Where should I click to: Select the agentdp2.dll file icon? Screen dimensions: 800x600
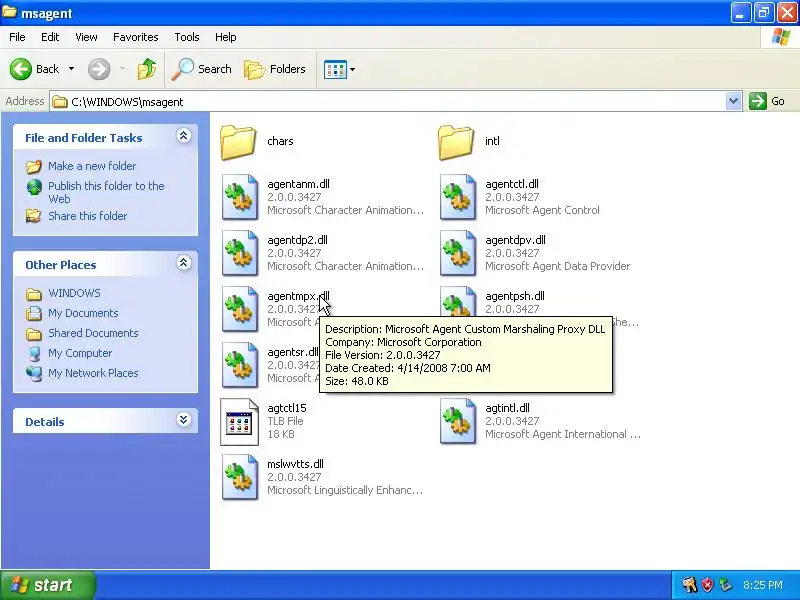point(239,253)
